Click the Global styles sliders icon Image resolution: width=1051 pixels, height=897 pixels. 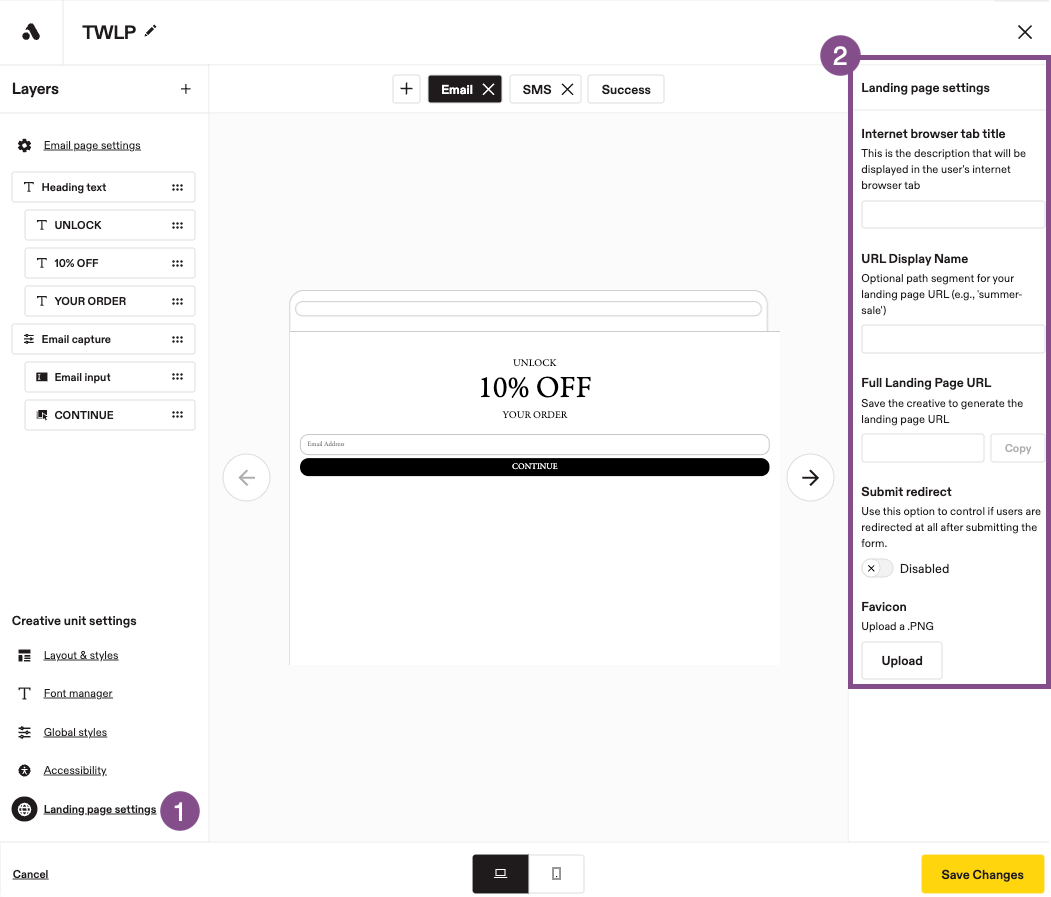tap(25, 732)
